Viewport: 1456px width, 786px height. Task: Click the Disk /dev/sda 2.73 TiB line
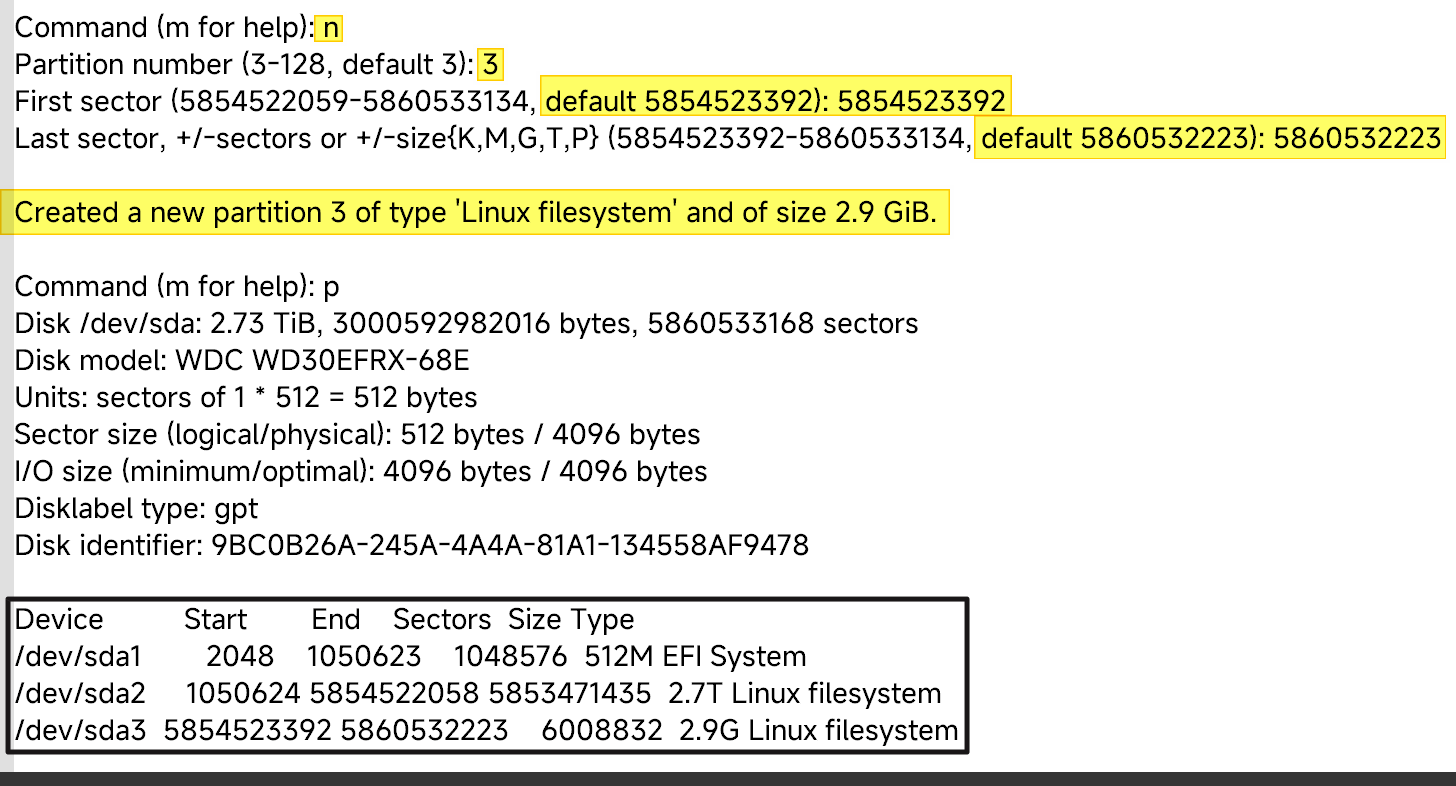(x=466, y=324)
